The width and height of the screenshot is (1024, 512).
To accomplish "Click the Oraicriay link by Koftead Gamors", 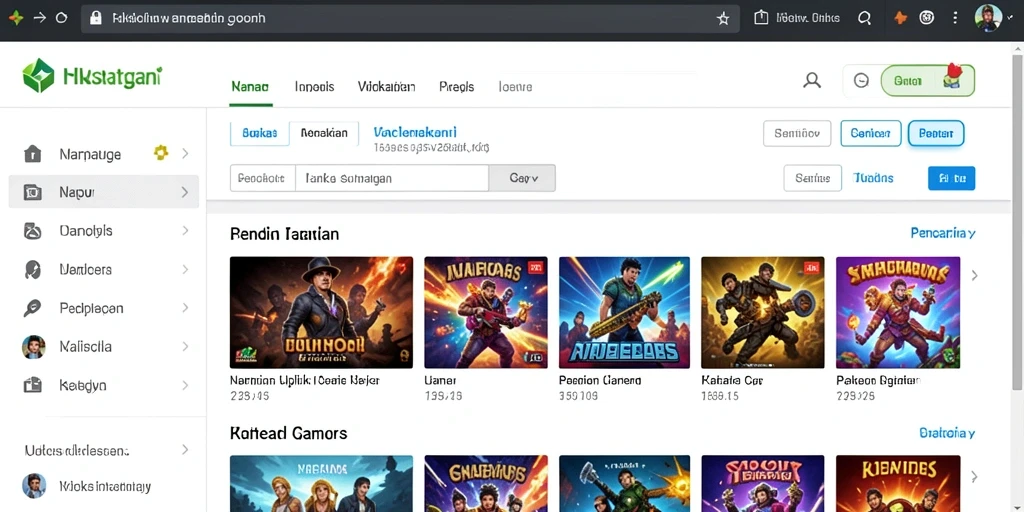I will [x=947, y=433].
